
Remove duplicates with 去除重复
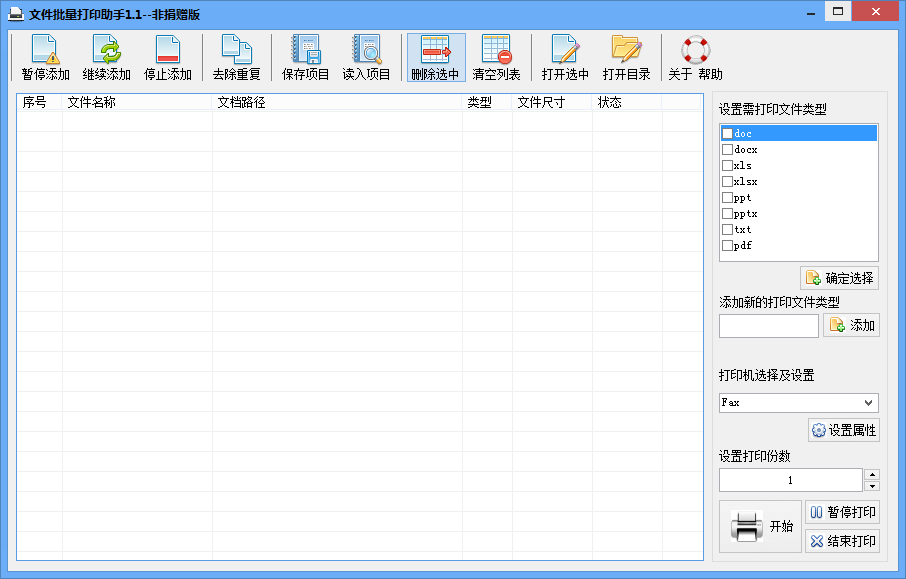[236, 57]
